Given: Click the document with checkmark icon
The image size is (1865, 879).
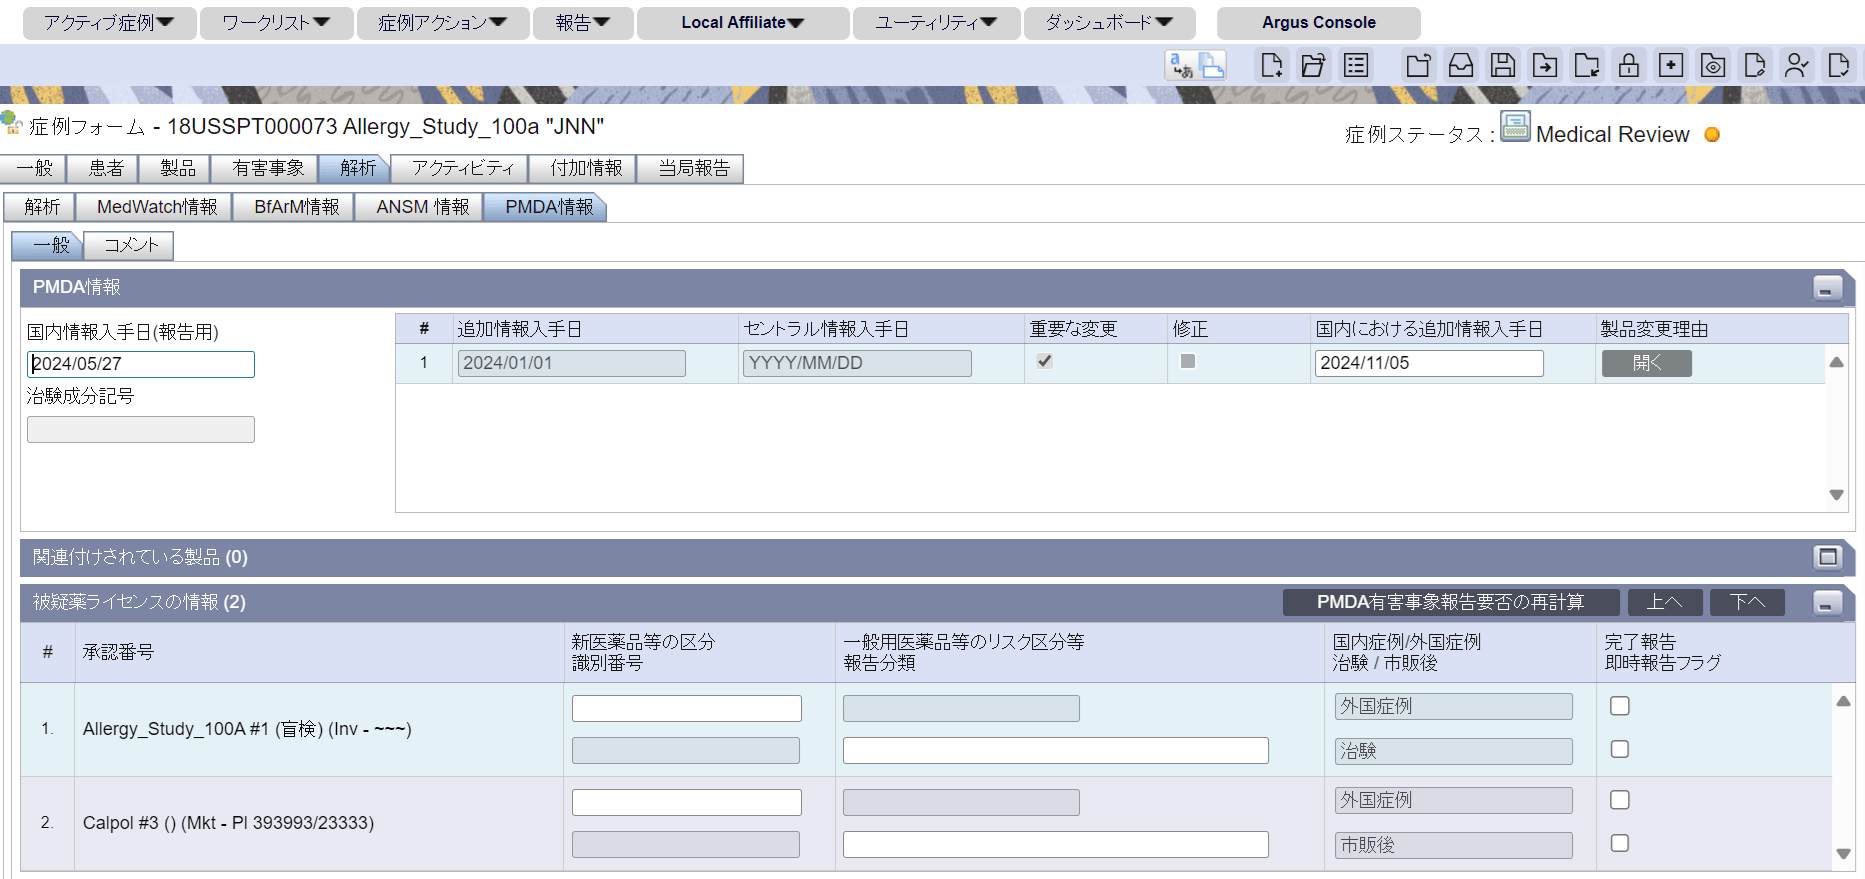Looking at the screenshot, I should pyautogui.click(x=1839, y=66).
